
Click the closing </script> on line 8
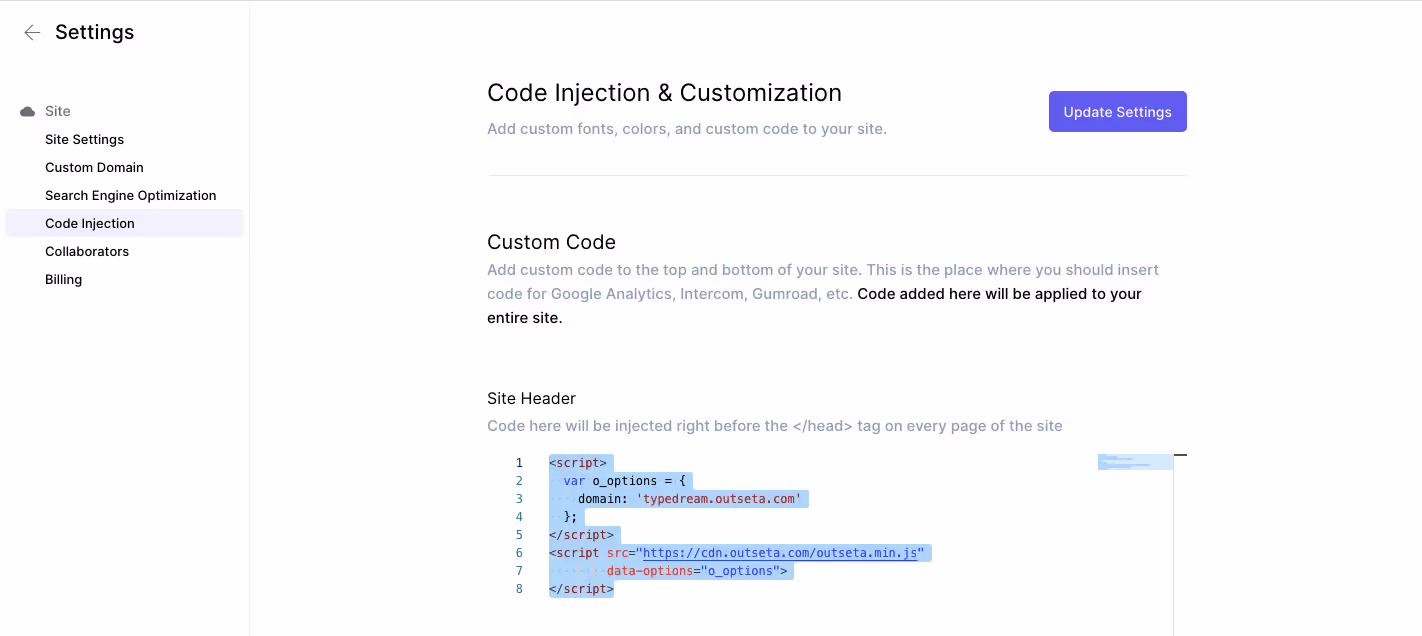click(581, 589)
